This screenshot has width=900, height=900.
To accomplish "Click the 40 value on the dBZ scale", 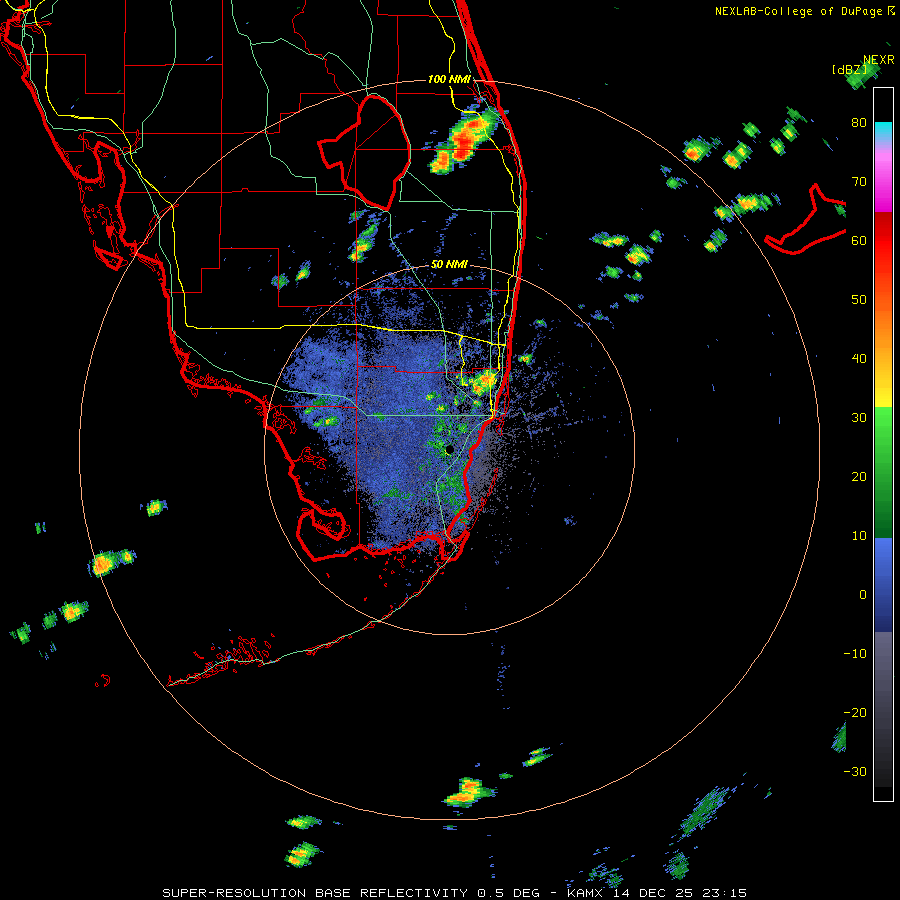I will pos(859,359).
